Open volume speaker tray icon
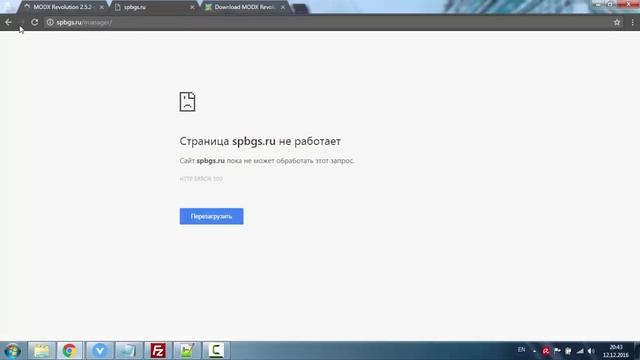Screen dimensions: 640x360 tap(591, 351)
